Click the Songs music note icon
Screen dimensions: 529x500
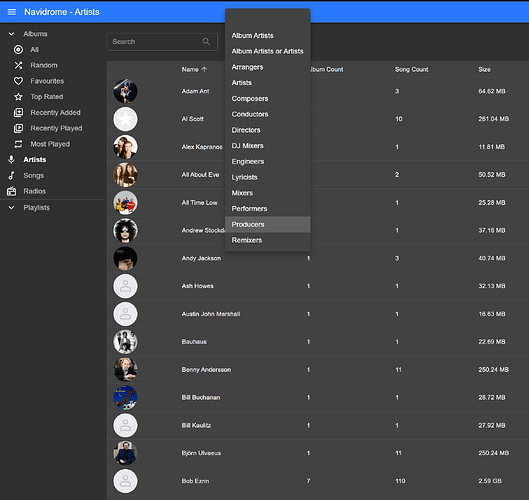(x=11, y=175)
